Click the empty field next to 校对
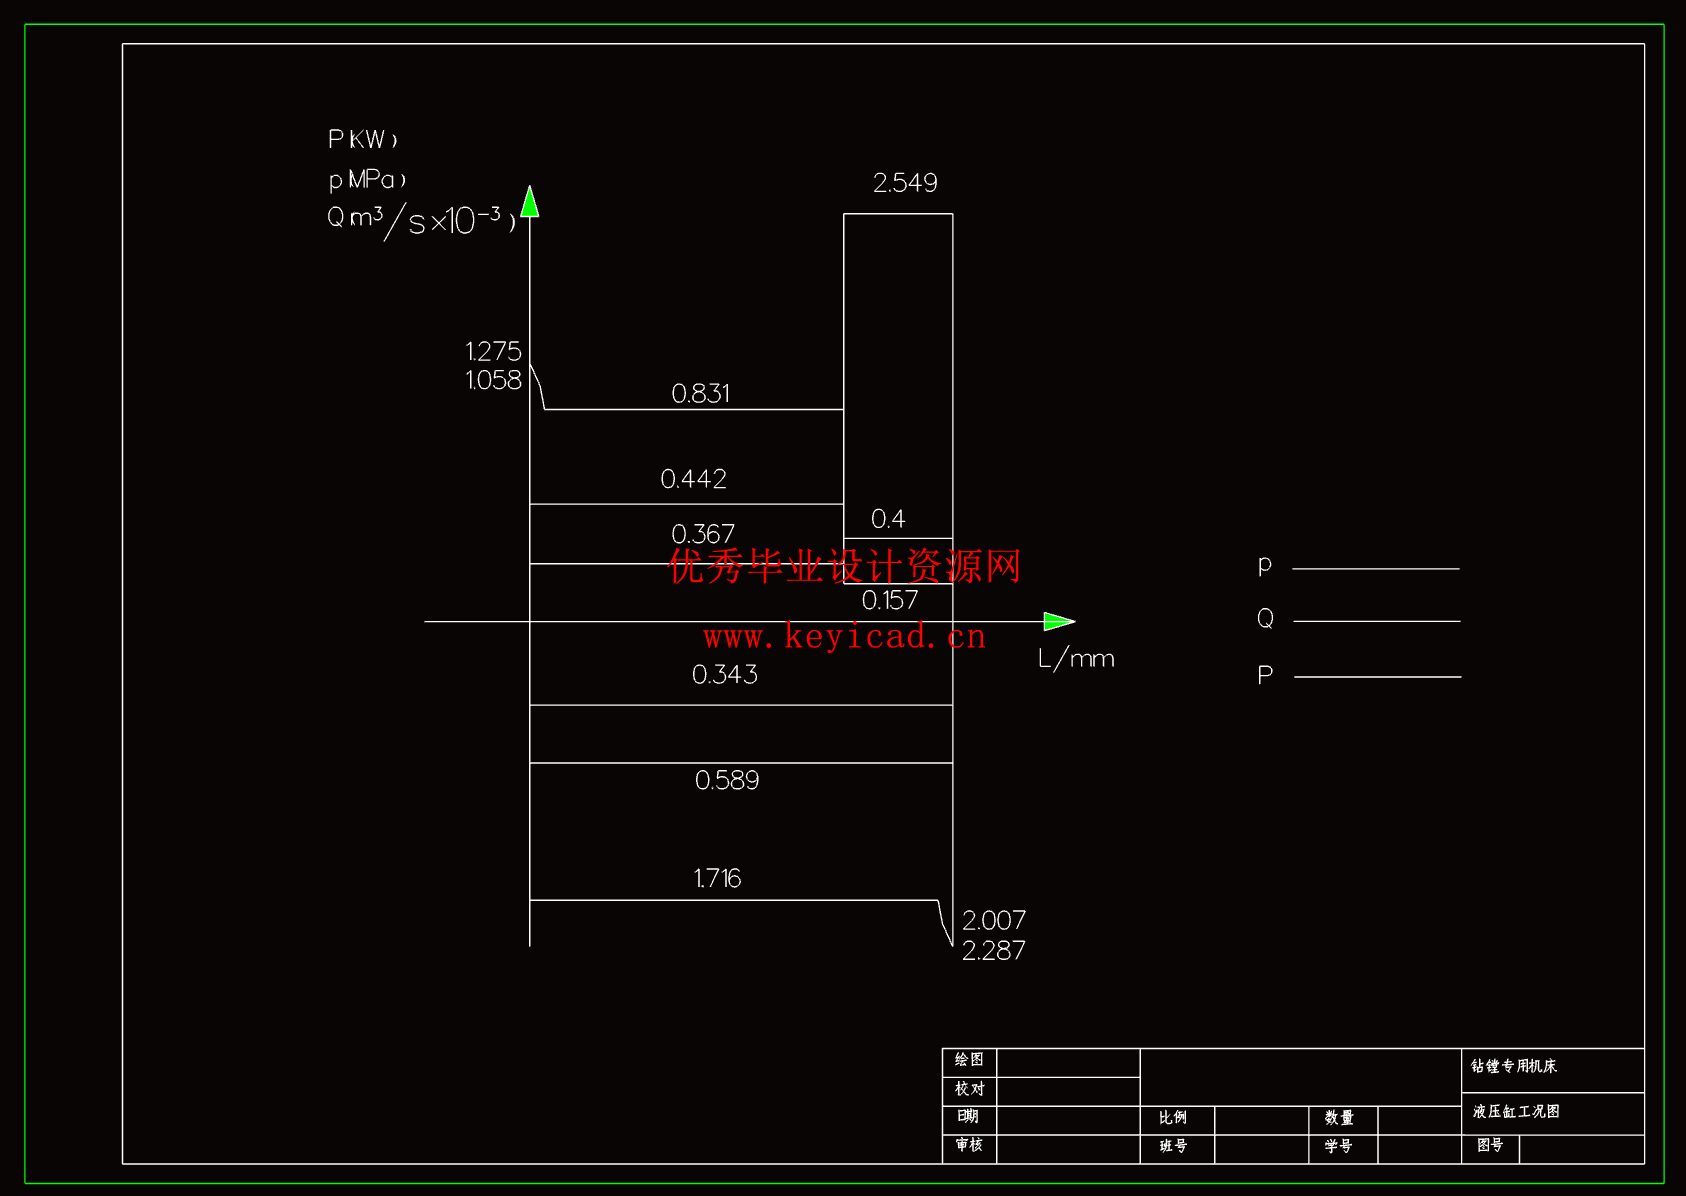This screenshot has height=1196, width=1686. (x=1068, y=1091)
